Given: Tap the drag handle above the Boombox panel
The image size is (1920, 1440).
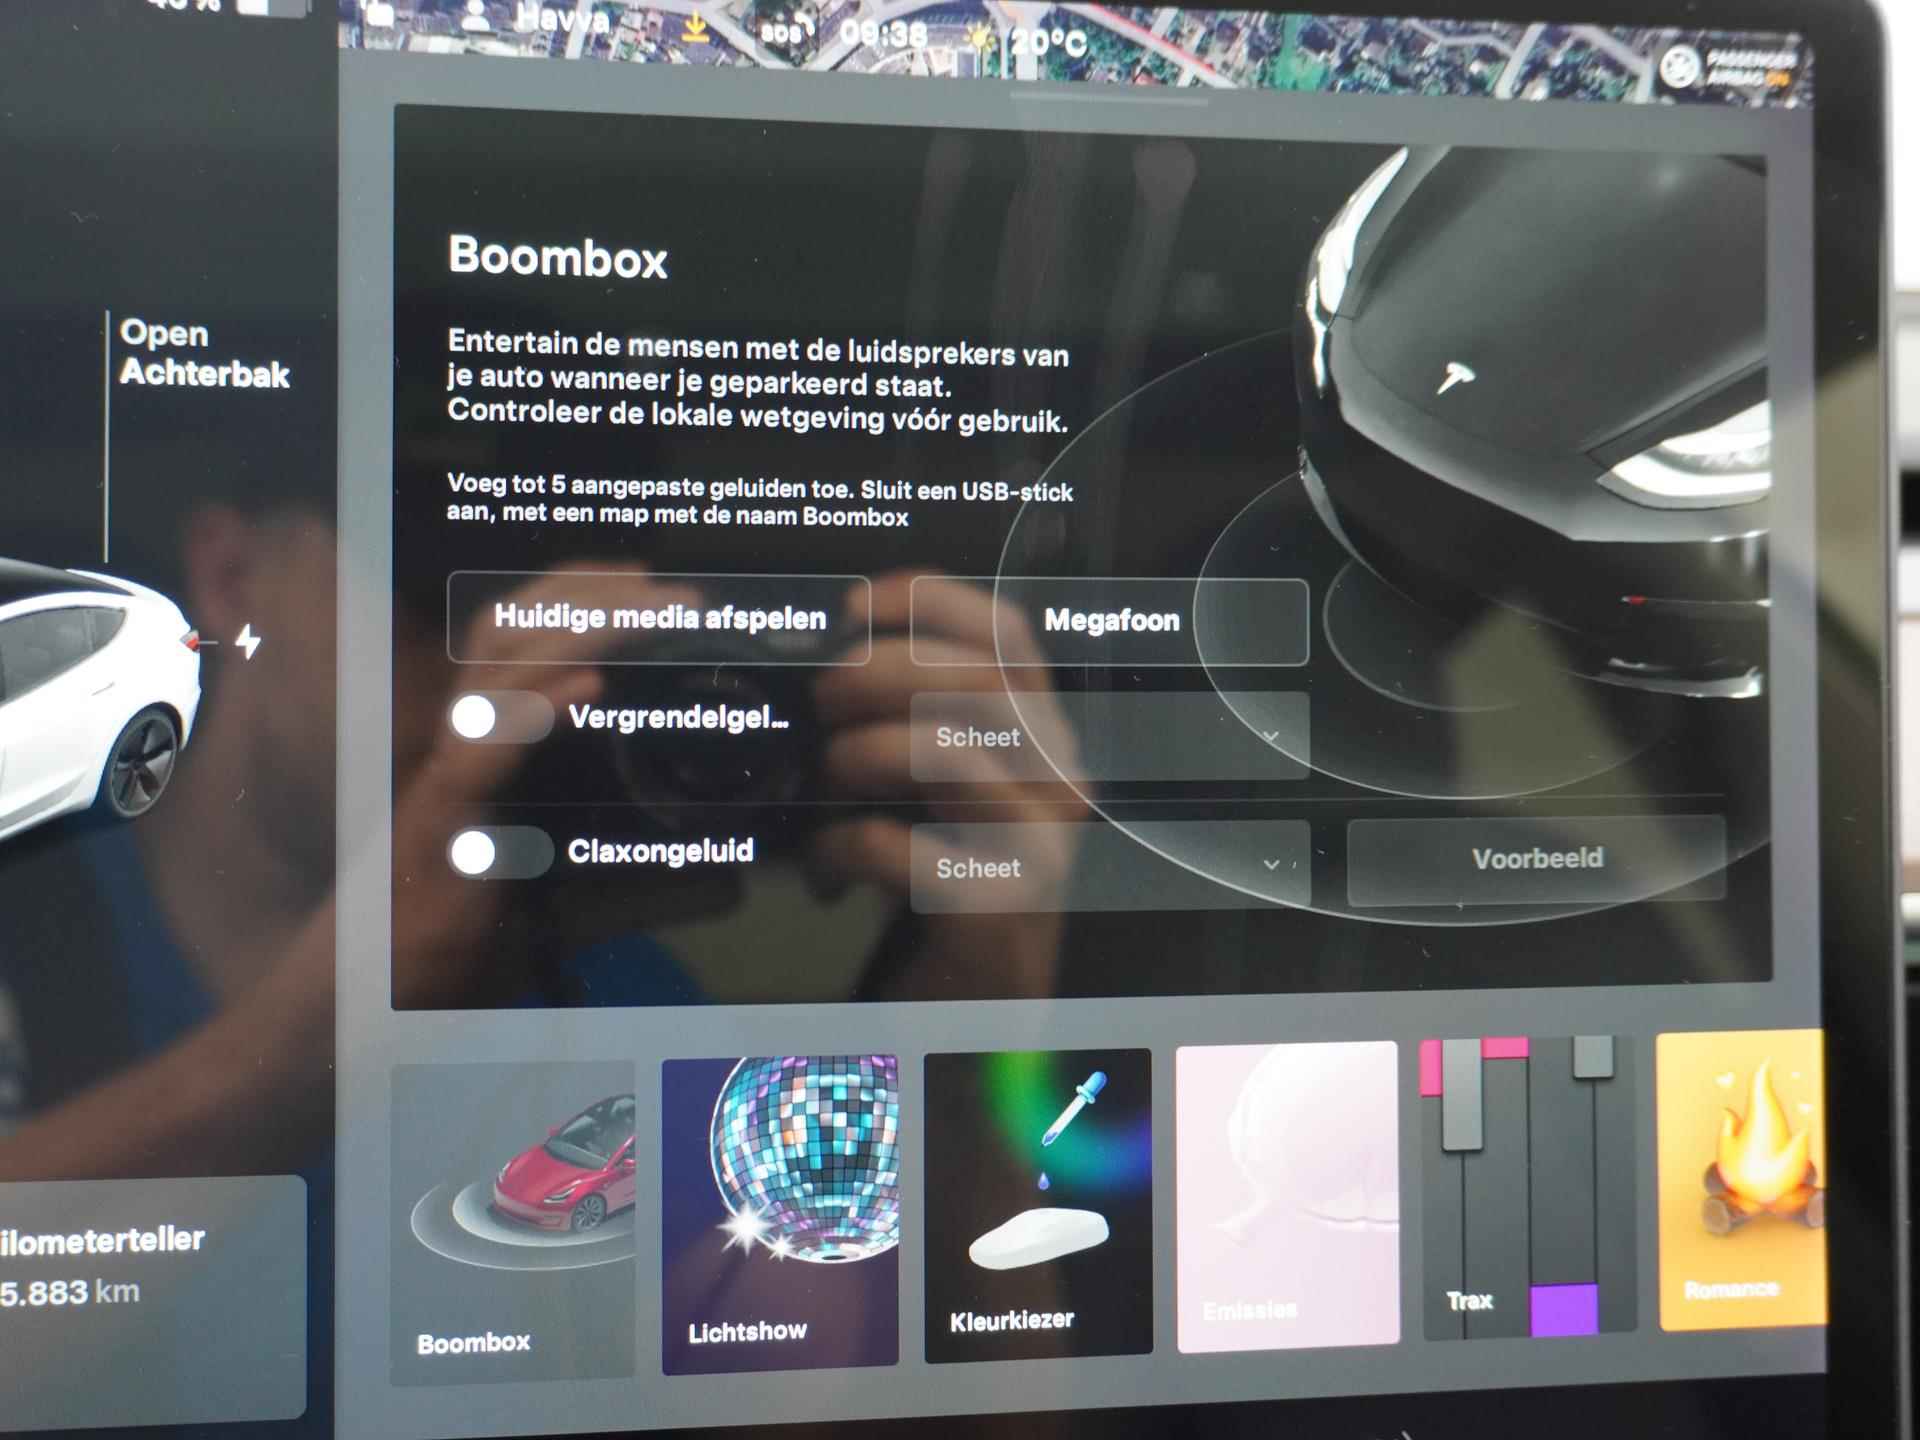Looking at the screenshot, I should click(1110, 99).
